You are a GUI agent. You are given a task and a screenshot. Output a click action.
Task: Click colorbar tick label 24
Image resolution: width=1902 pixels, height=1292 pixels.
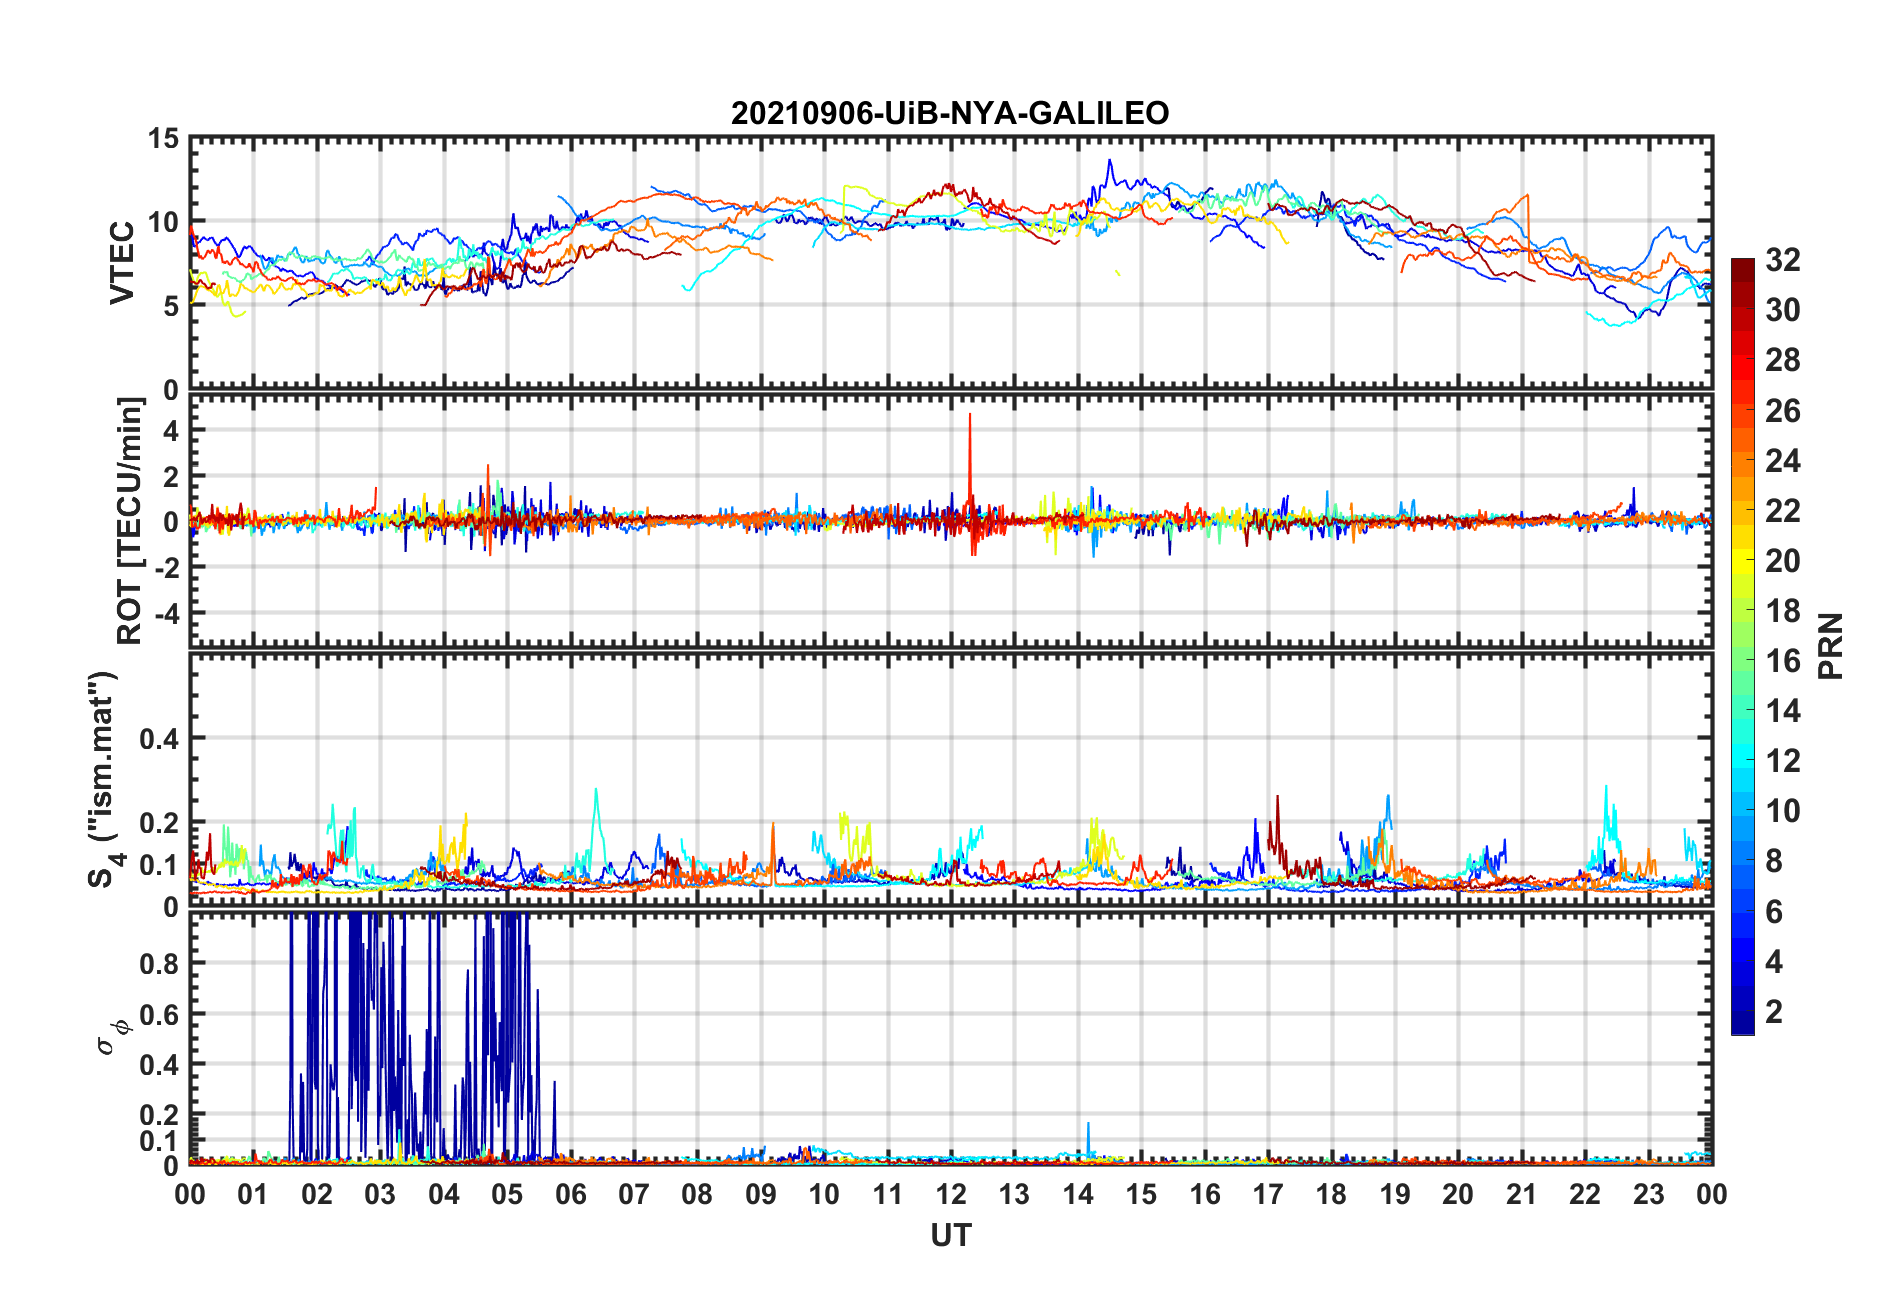[x=1782, y=461]
